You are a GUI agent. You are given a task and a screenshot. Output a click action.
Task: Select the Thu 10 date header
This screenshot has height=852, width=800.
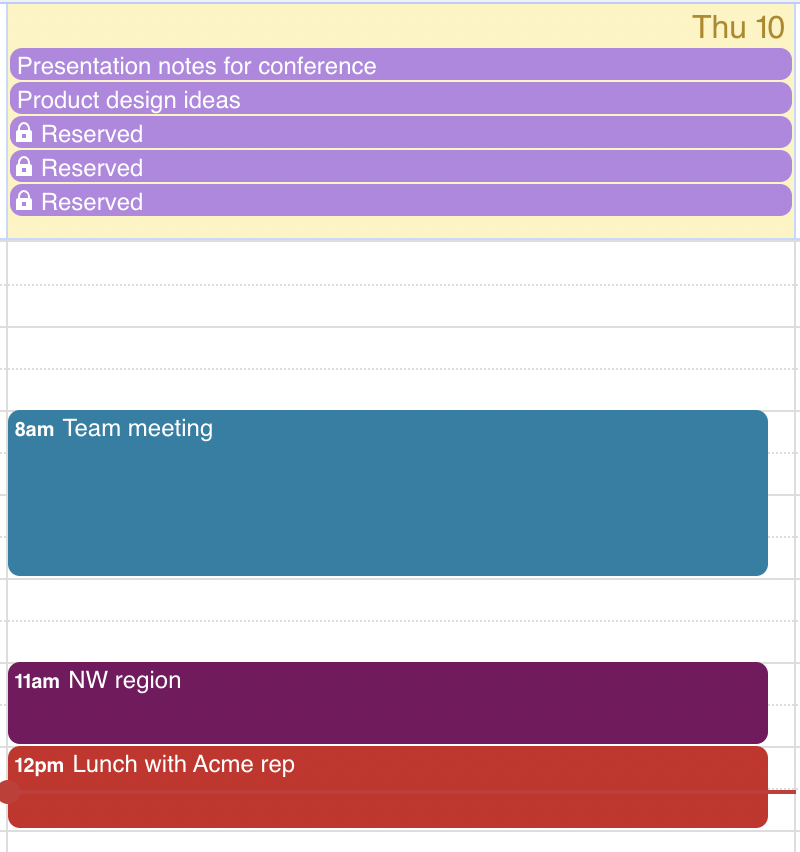tap(738, 27)
